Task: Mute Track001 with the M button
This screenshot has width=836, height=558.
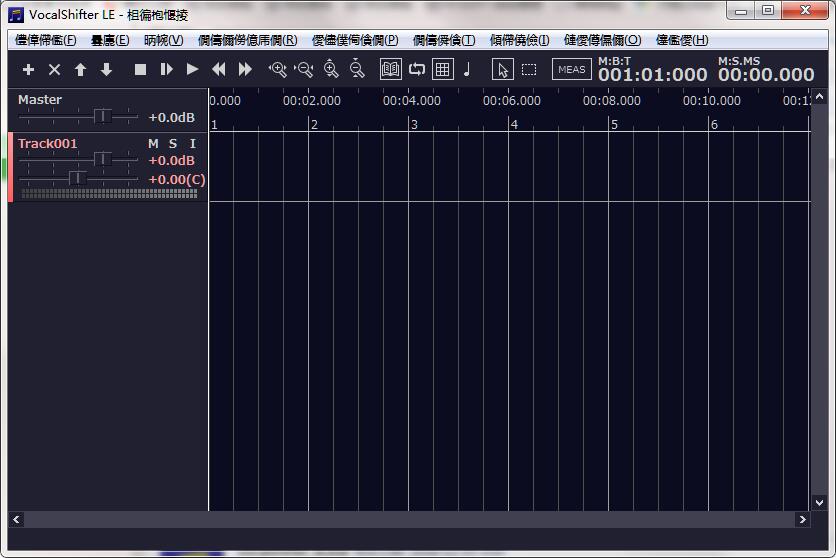Action: pos(153,144)
